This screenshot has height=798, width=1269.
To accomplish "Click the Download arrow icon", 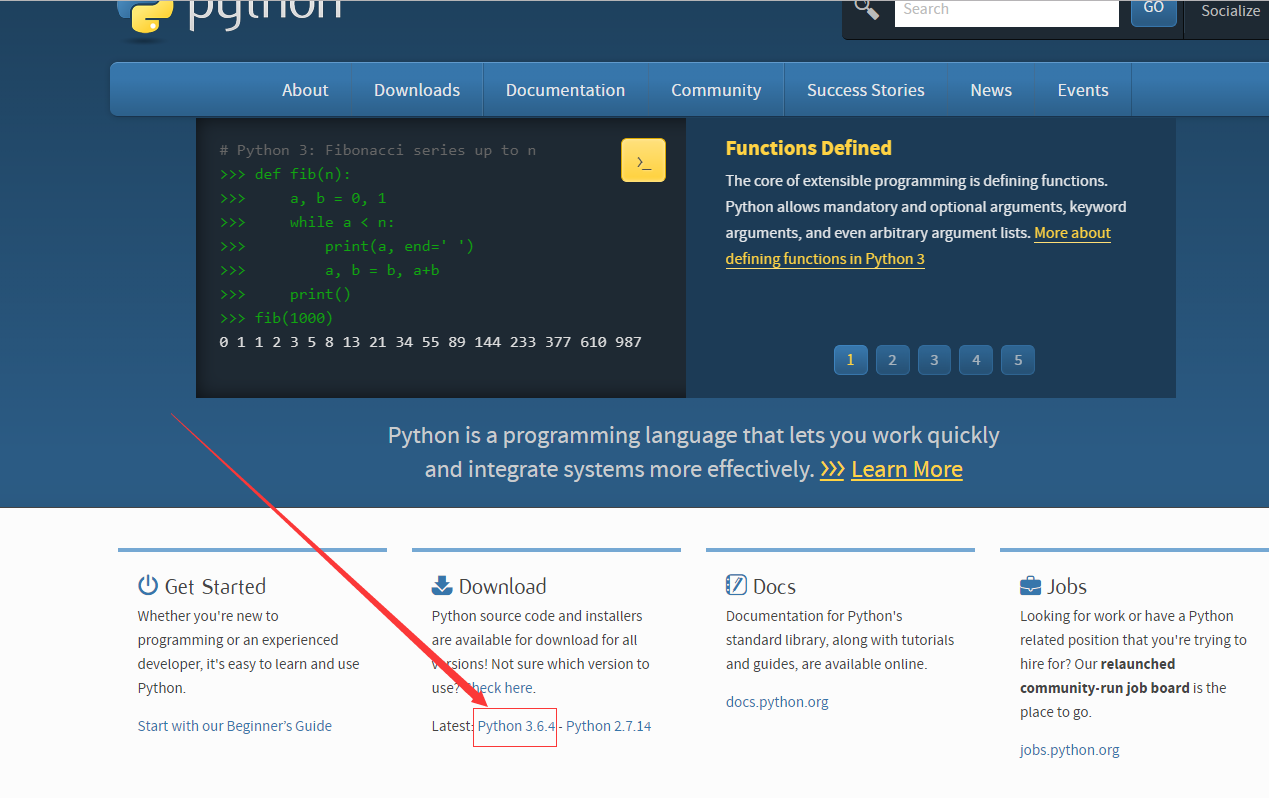I will coord(442,585).
